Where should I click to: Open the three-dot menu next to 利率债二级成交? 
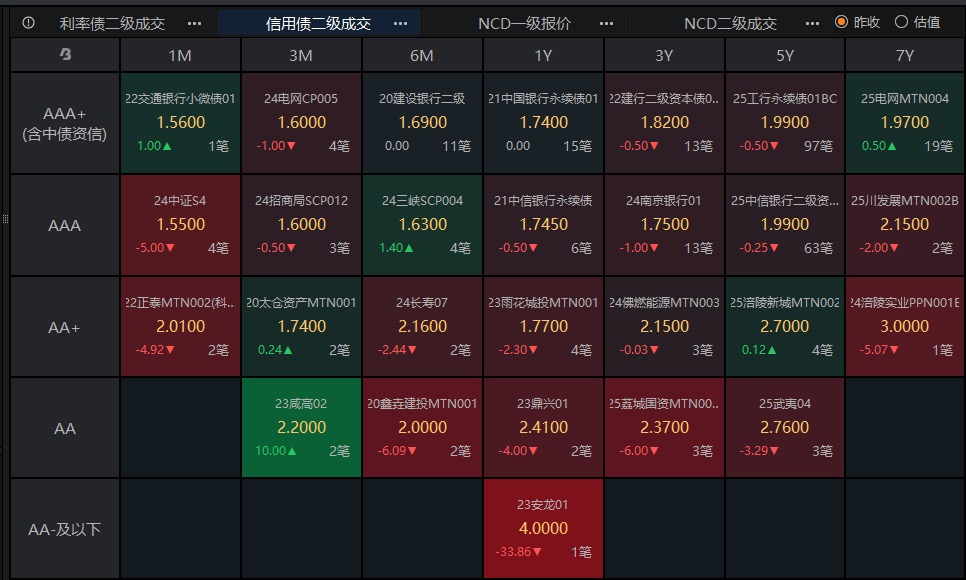(x=195, y=23)
